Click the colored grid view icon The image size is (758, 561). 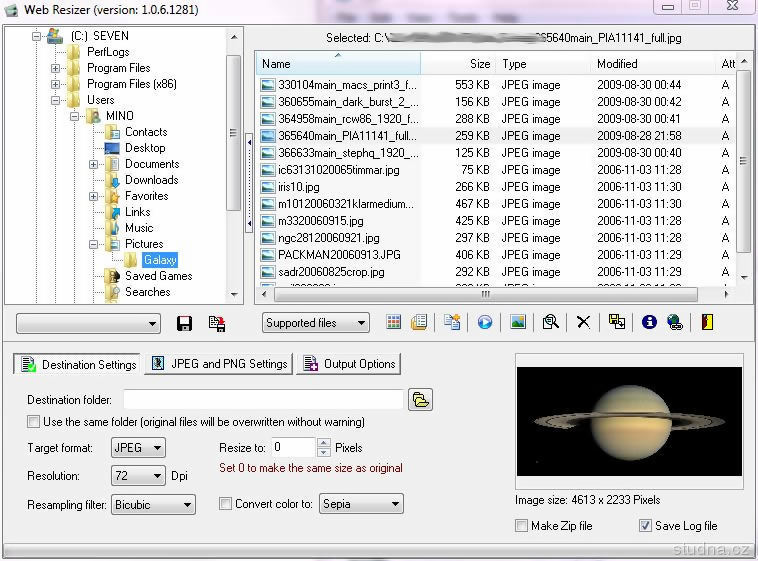pos(394,323)
